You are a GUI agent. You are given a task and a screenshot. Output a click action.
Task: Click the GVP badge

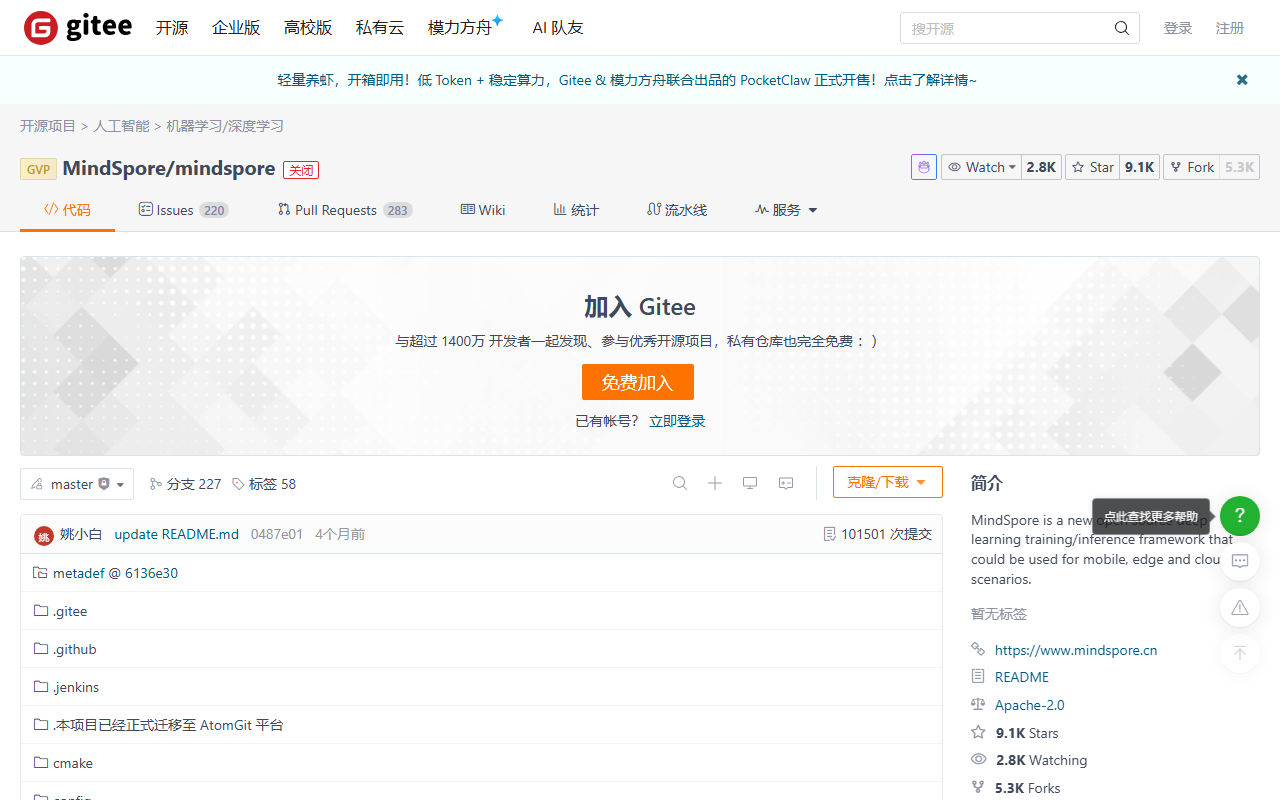click(38, 169)
